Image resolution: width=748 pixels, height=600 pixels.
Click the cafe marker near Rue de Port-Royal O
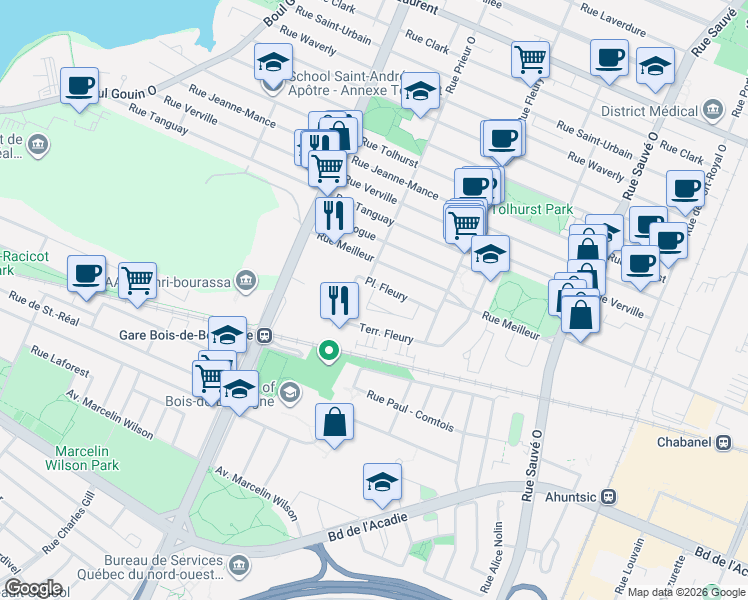coord(686,190)
